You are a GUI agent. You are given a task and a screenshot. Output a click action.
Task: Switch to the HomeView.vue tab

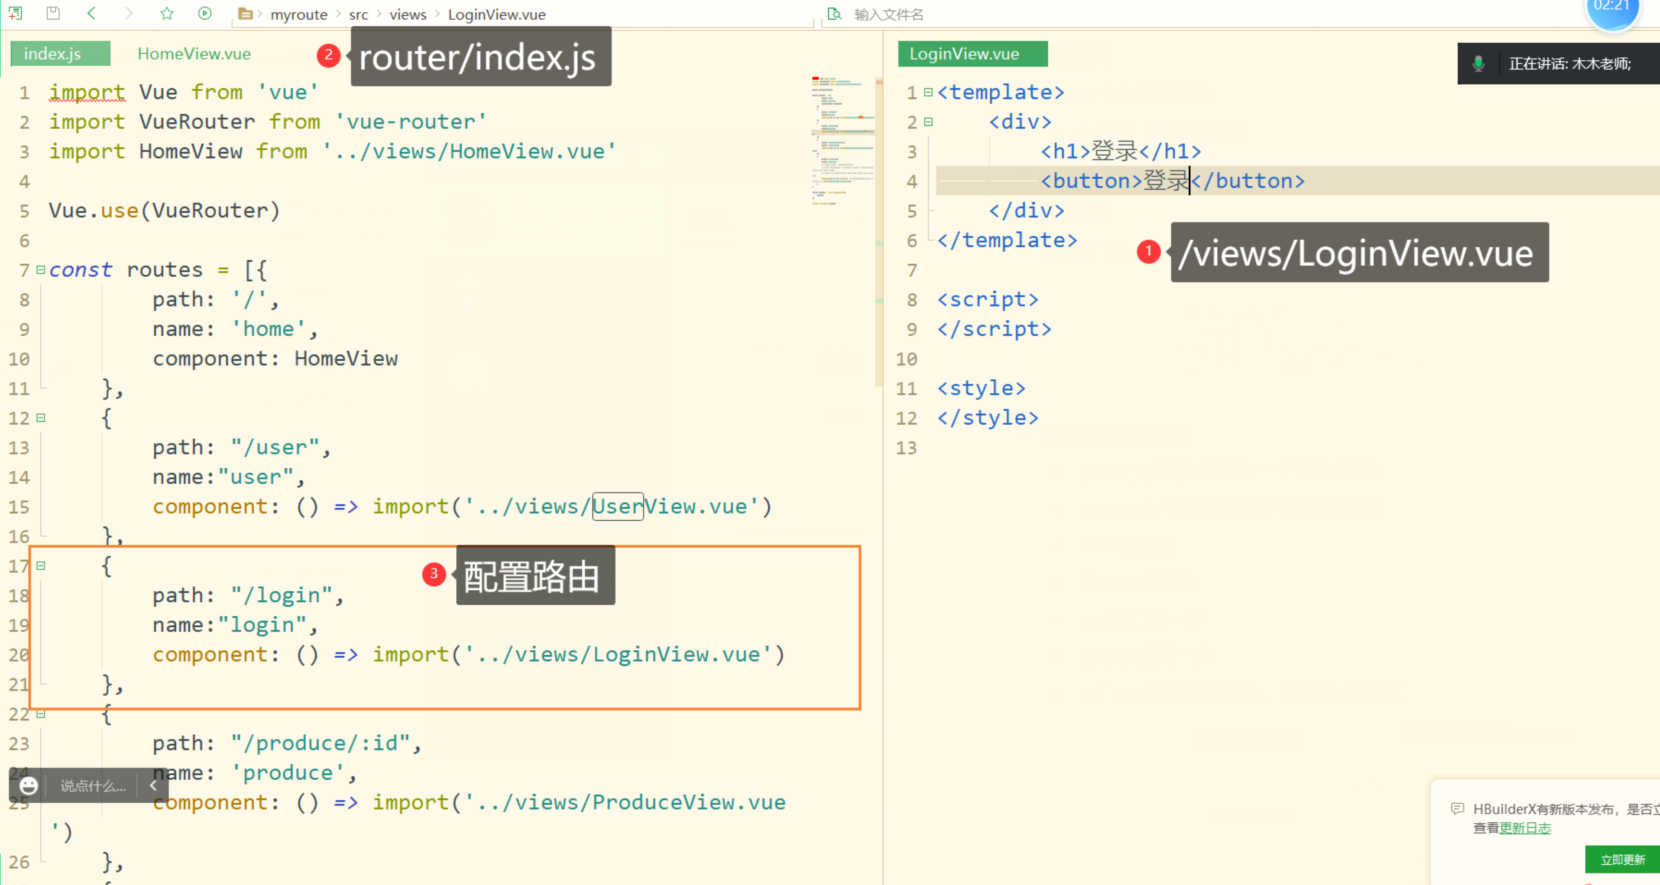pos(194,54)
